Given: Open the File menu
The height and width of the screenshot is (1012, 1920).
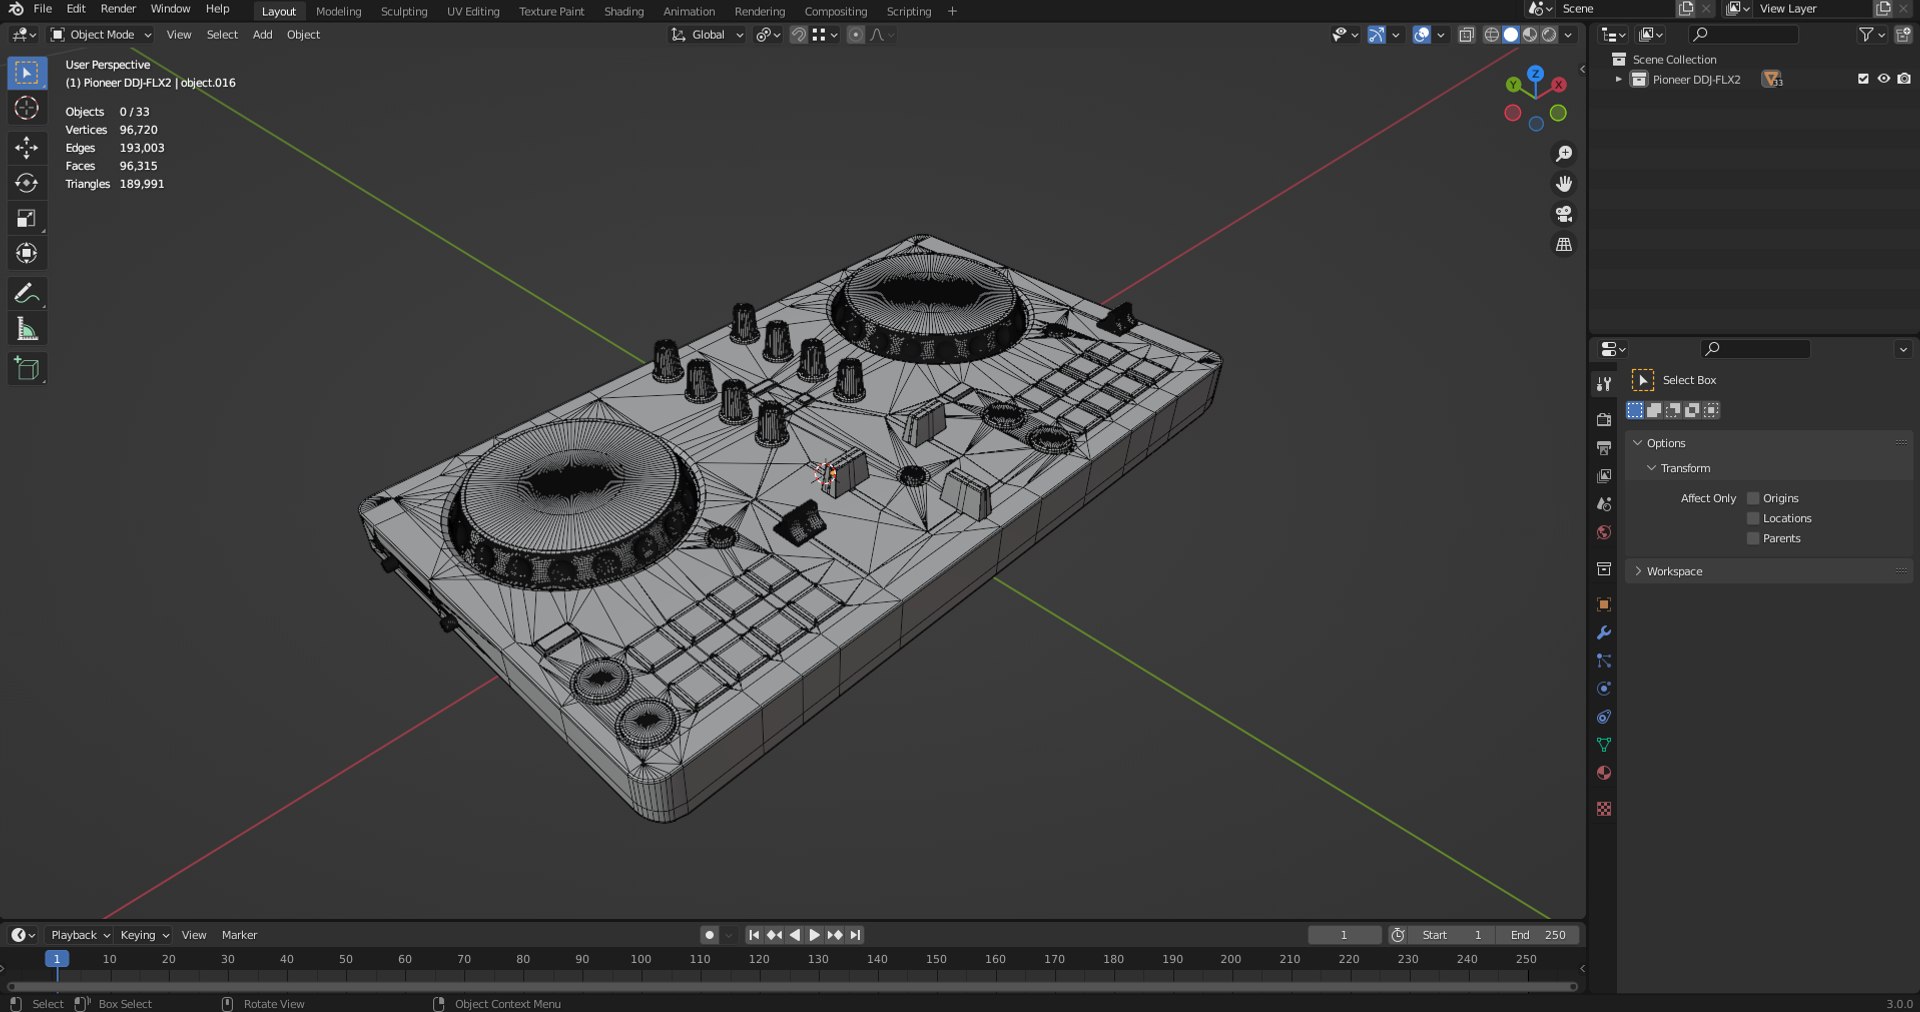Looking at the screenshot, I should pyautogui.click(x=43, y=9).
